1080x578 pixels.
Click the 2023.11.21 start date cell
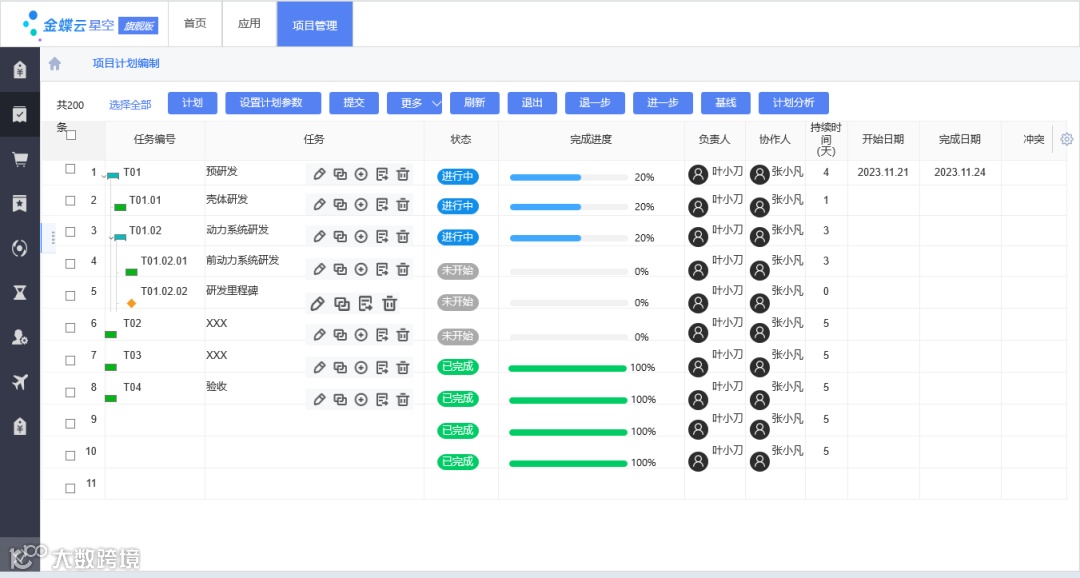(883, 172)
